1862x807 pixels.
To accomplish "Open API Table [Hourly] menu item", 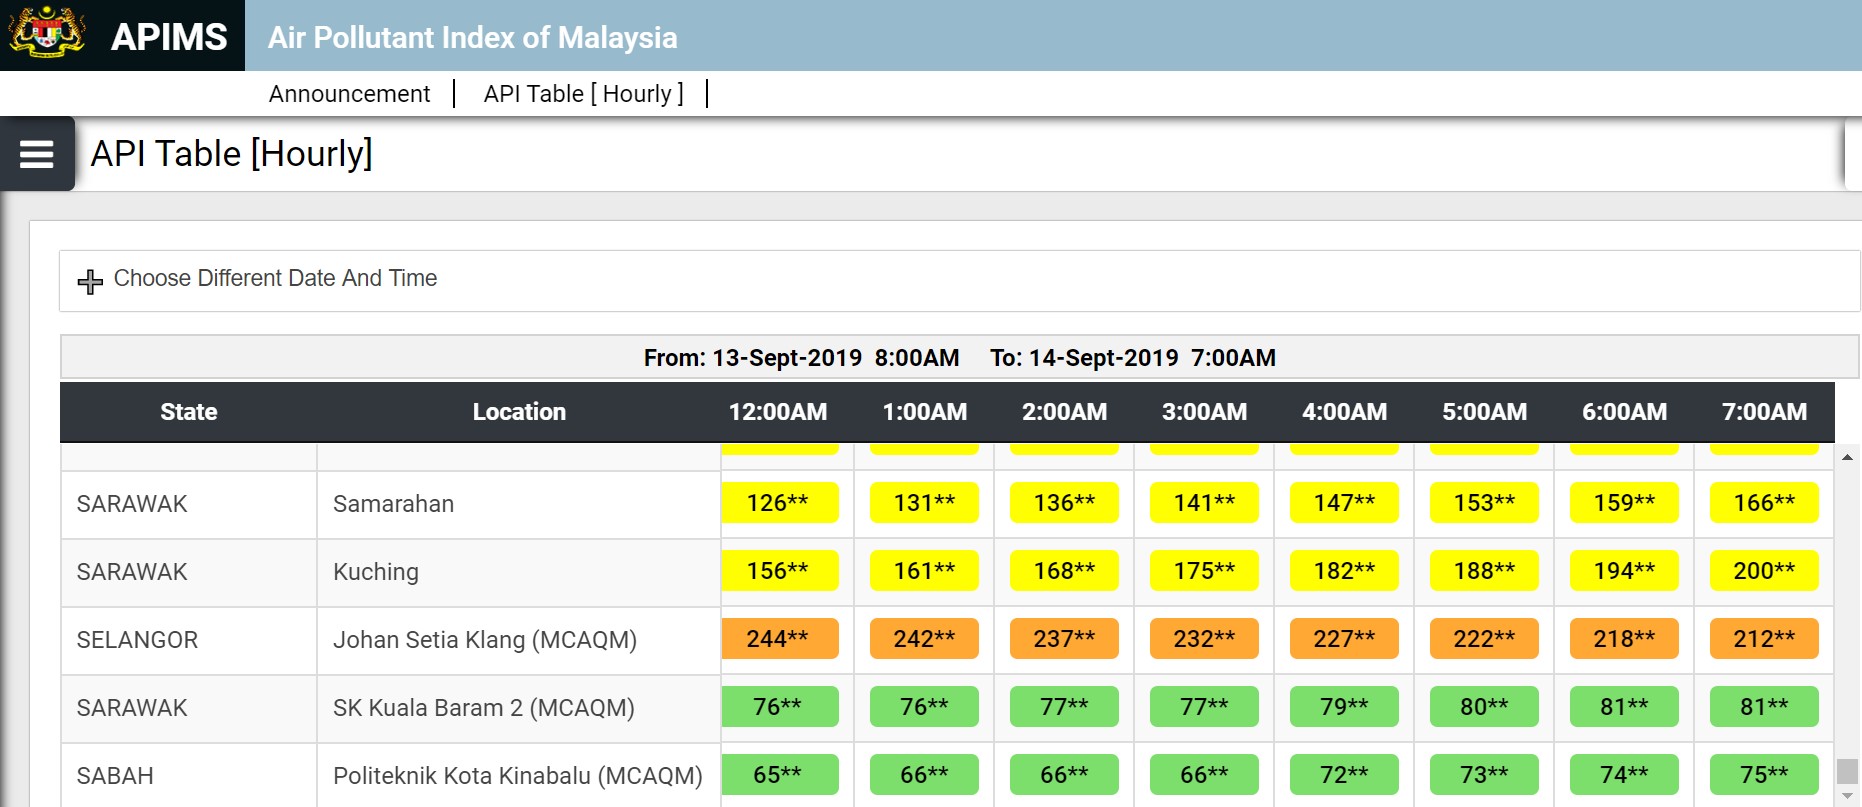I will 583,93.
